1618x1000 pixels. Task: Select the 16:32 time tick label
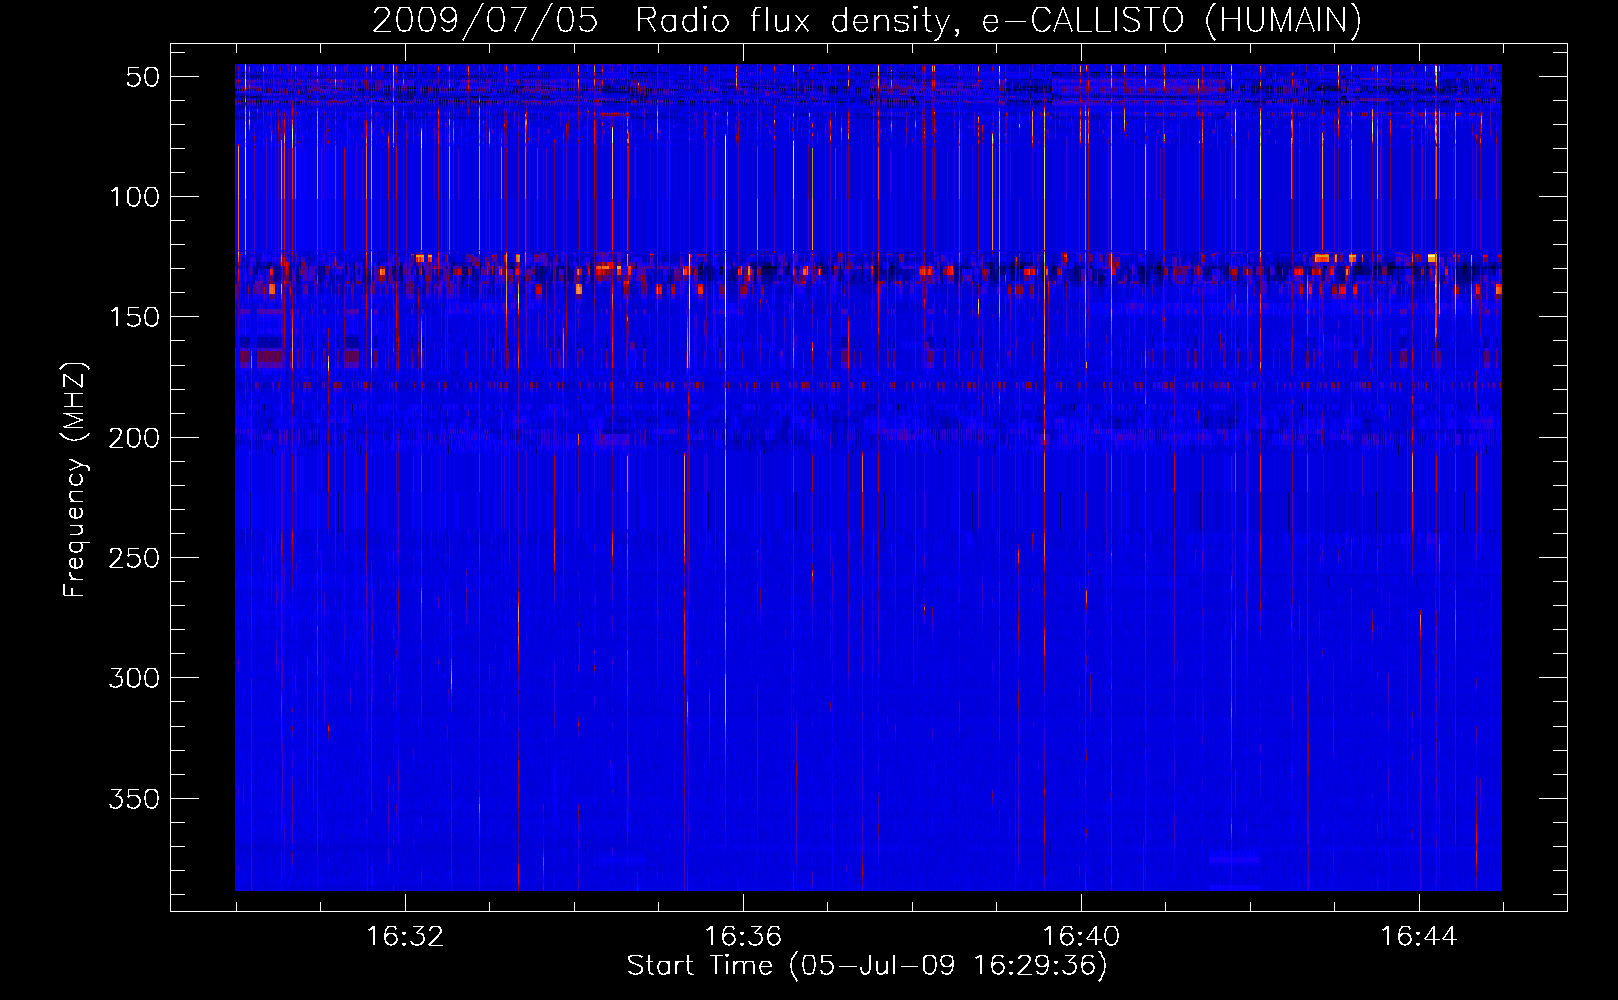pos(405,937)
